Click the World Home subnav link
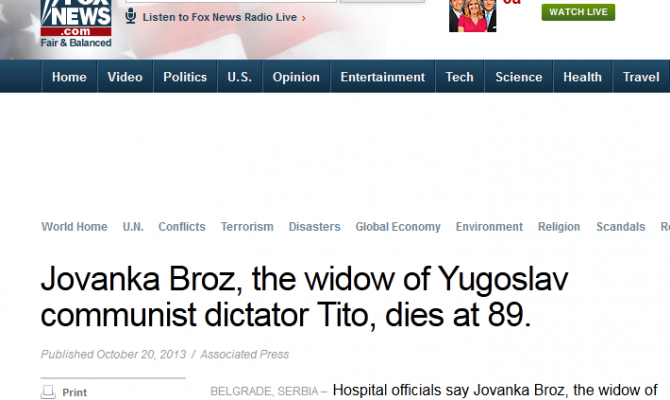 tap(74, 226)
